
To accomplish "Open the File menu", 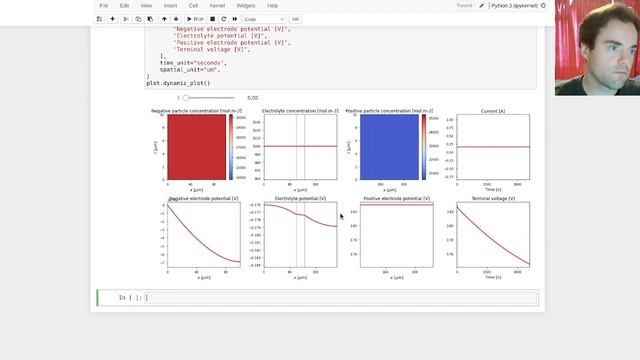I will pos(104,6).
